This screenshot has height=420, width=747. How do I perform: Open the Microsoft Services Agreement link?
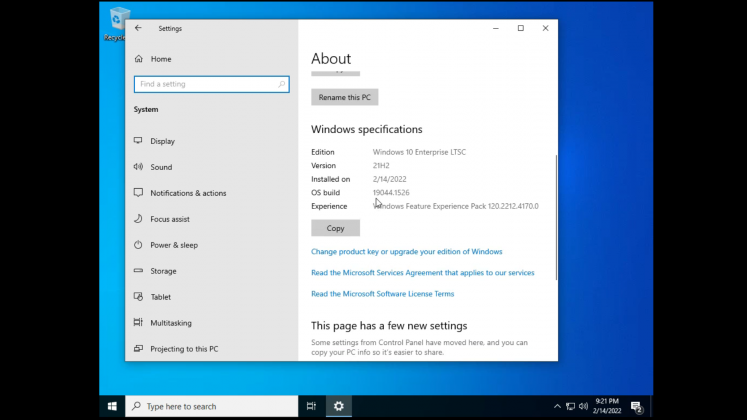pyautogui.click(x=423, y=272)
